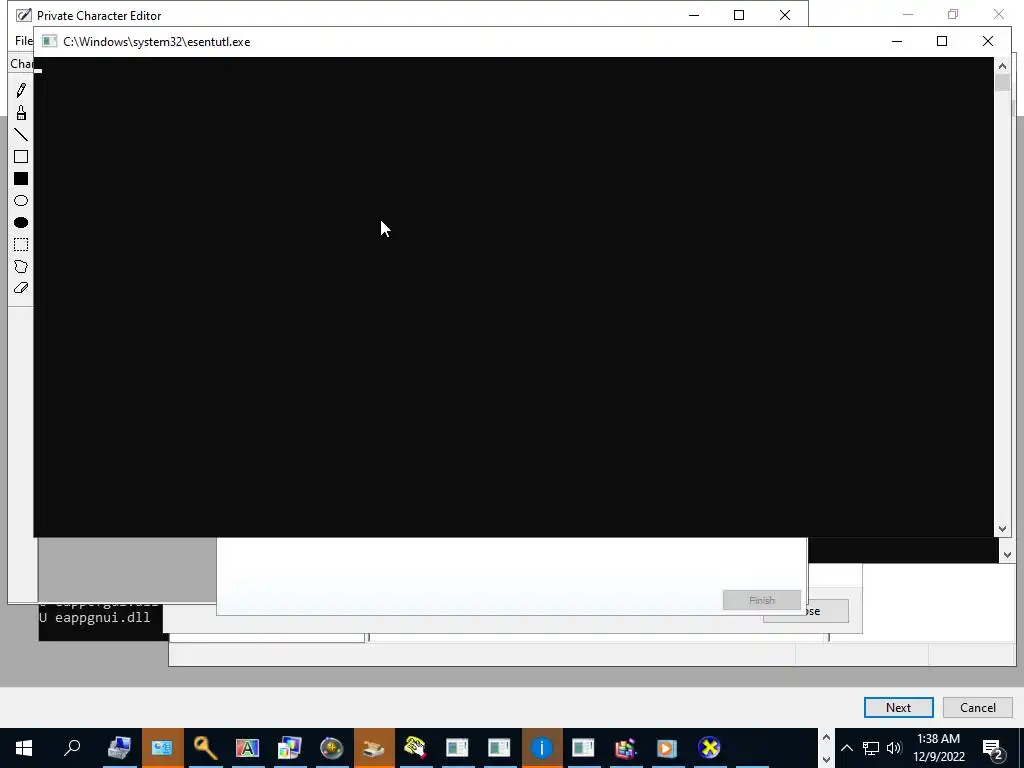Open the File menu in Private Character Editor

coord(24,40)
